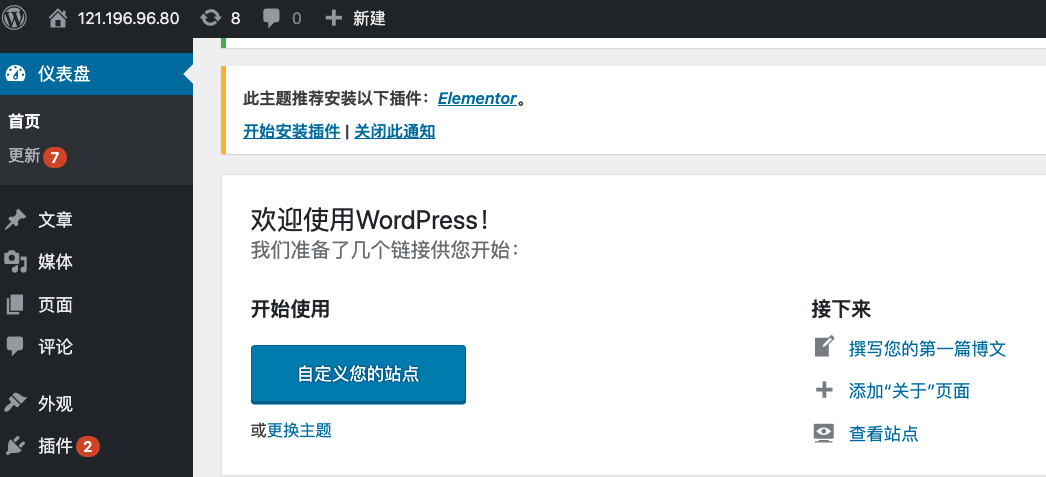Click 开始安装插件 link
1046x477 pixels.
tap(292, 131)
